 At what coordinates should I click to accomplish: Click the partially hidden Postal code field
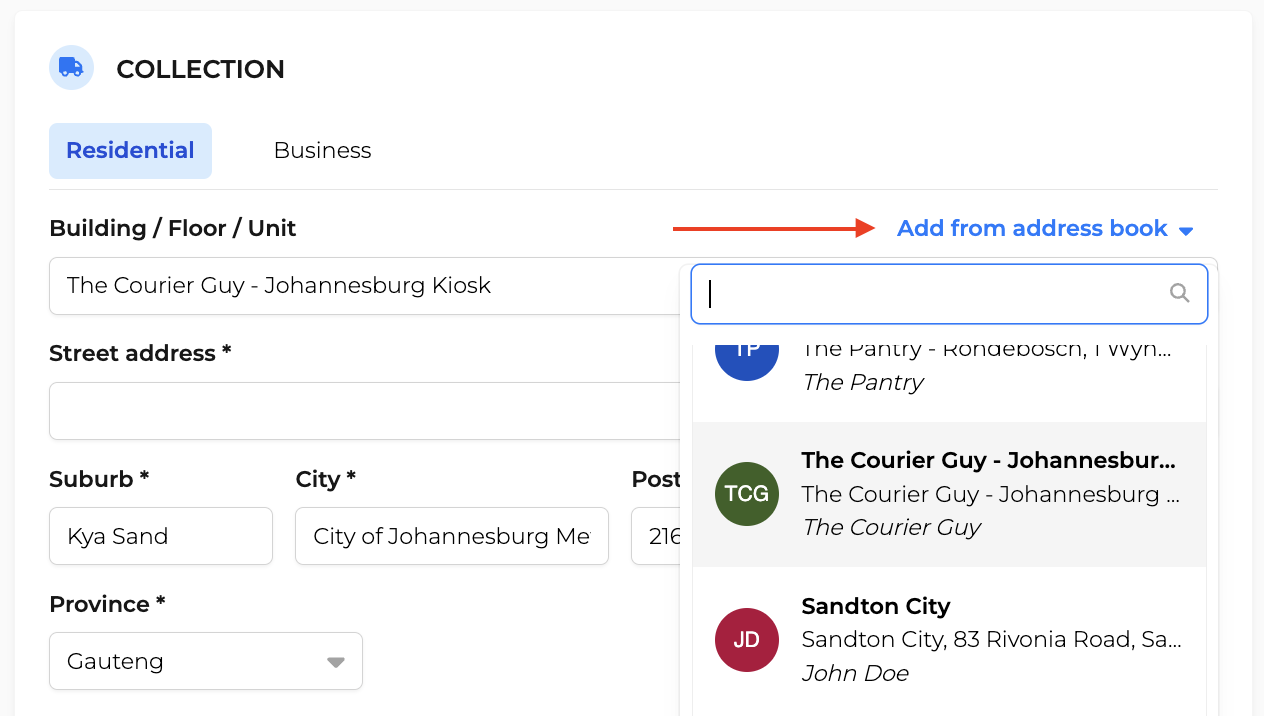(656, 536)
